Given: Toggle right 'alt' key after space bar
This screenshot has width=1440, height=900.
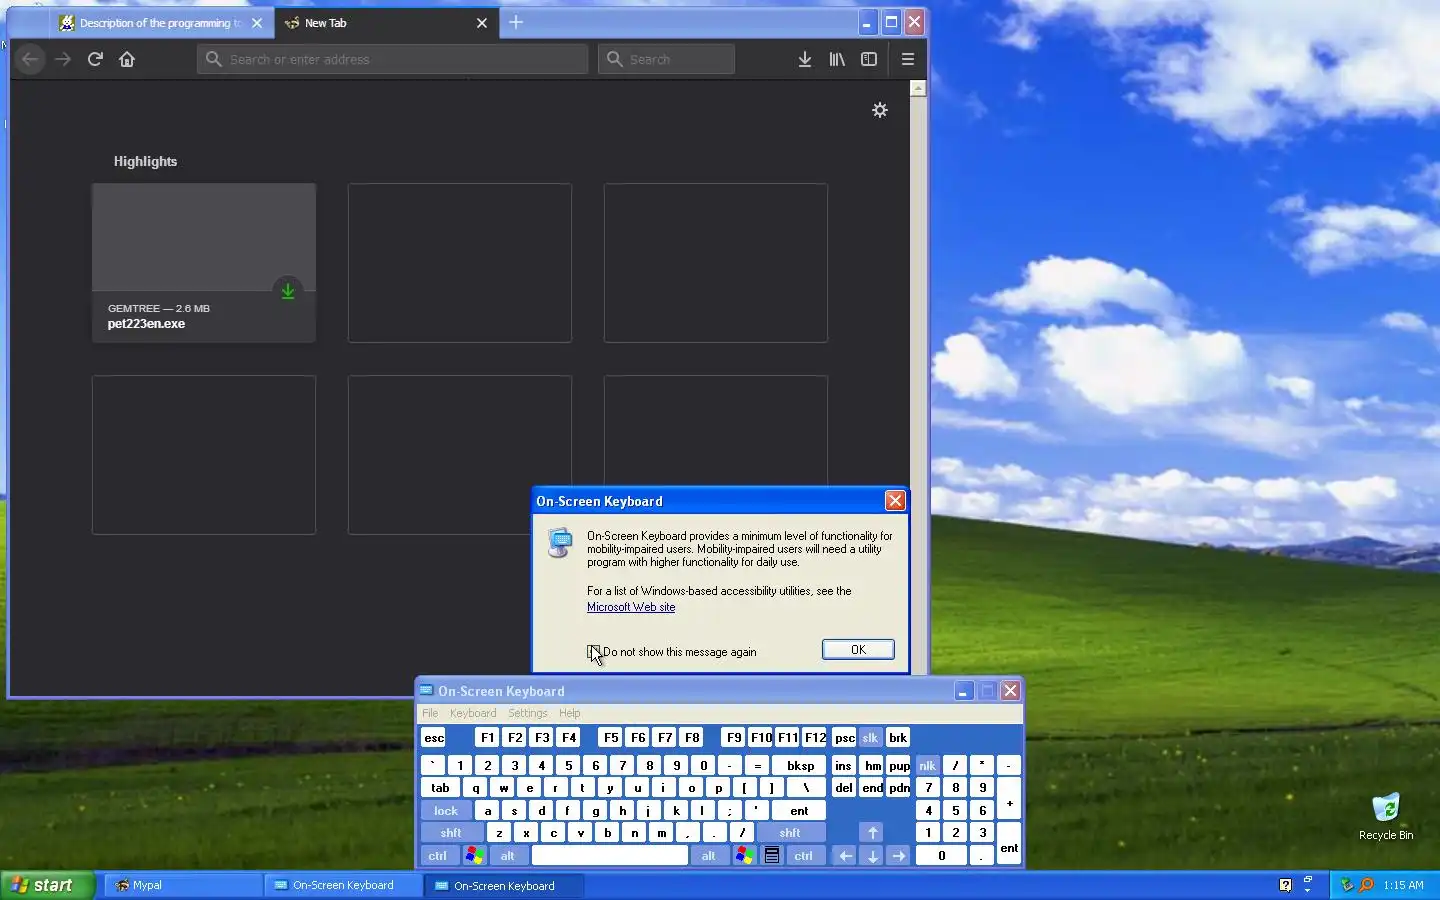Looking at the screenshot, I should (x=709, y=856).
